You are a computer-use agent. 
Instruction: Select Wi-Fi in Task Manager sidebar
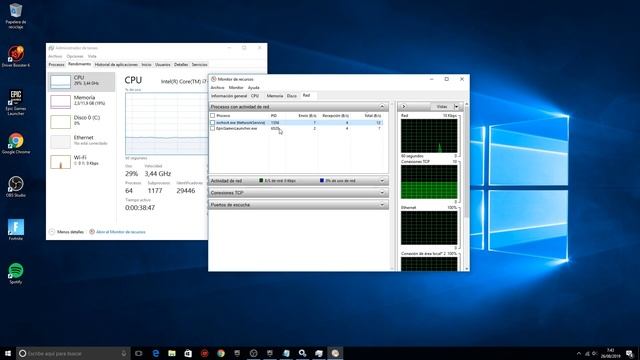[82, 161]
